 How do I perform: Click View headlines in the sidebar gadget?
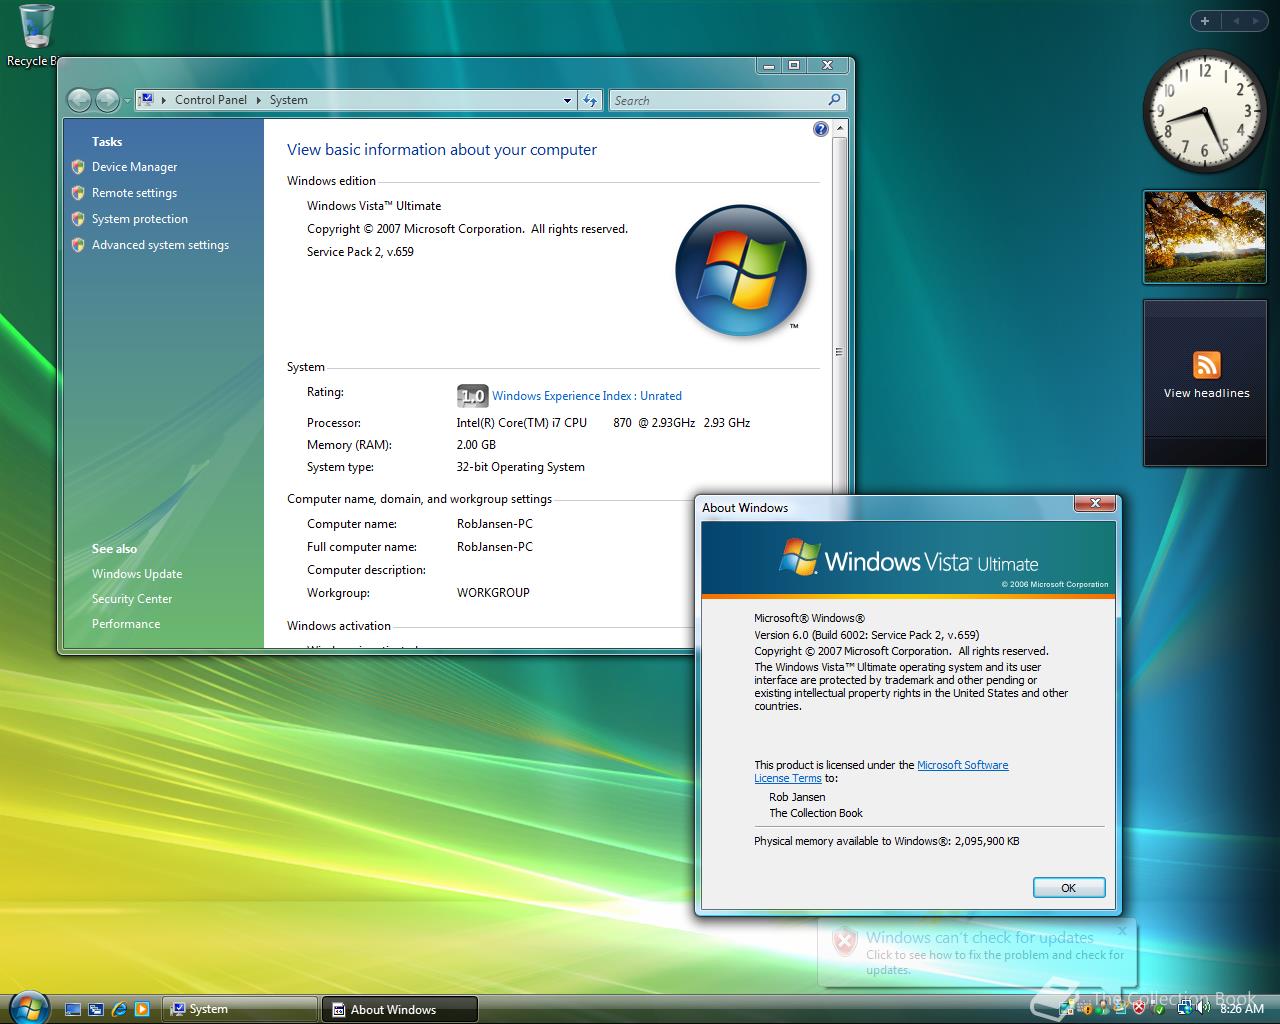click(x=1205, y=392)
